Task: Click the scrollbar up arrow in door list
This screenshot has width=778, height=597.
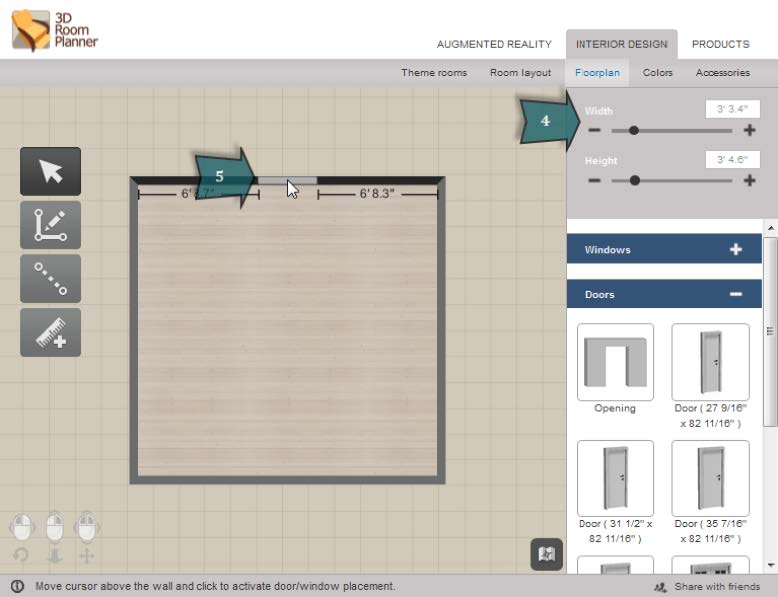Action: (x=771, y=229)
